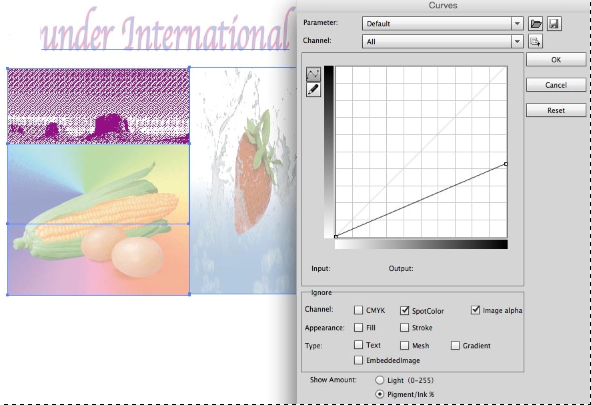Click the Reset button

[x=556, y=110]
